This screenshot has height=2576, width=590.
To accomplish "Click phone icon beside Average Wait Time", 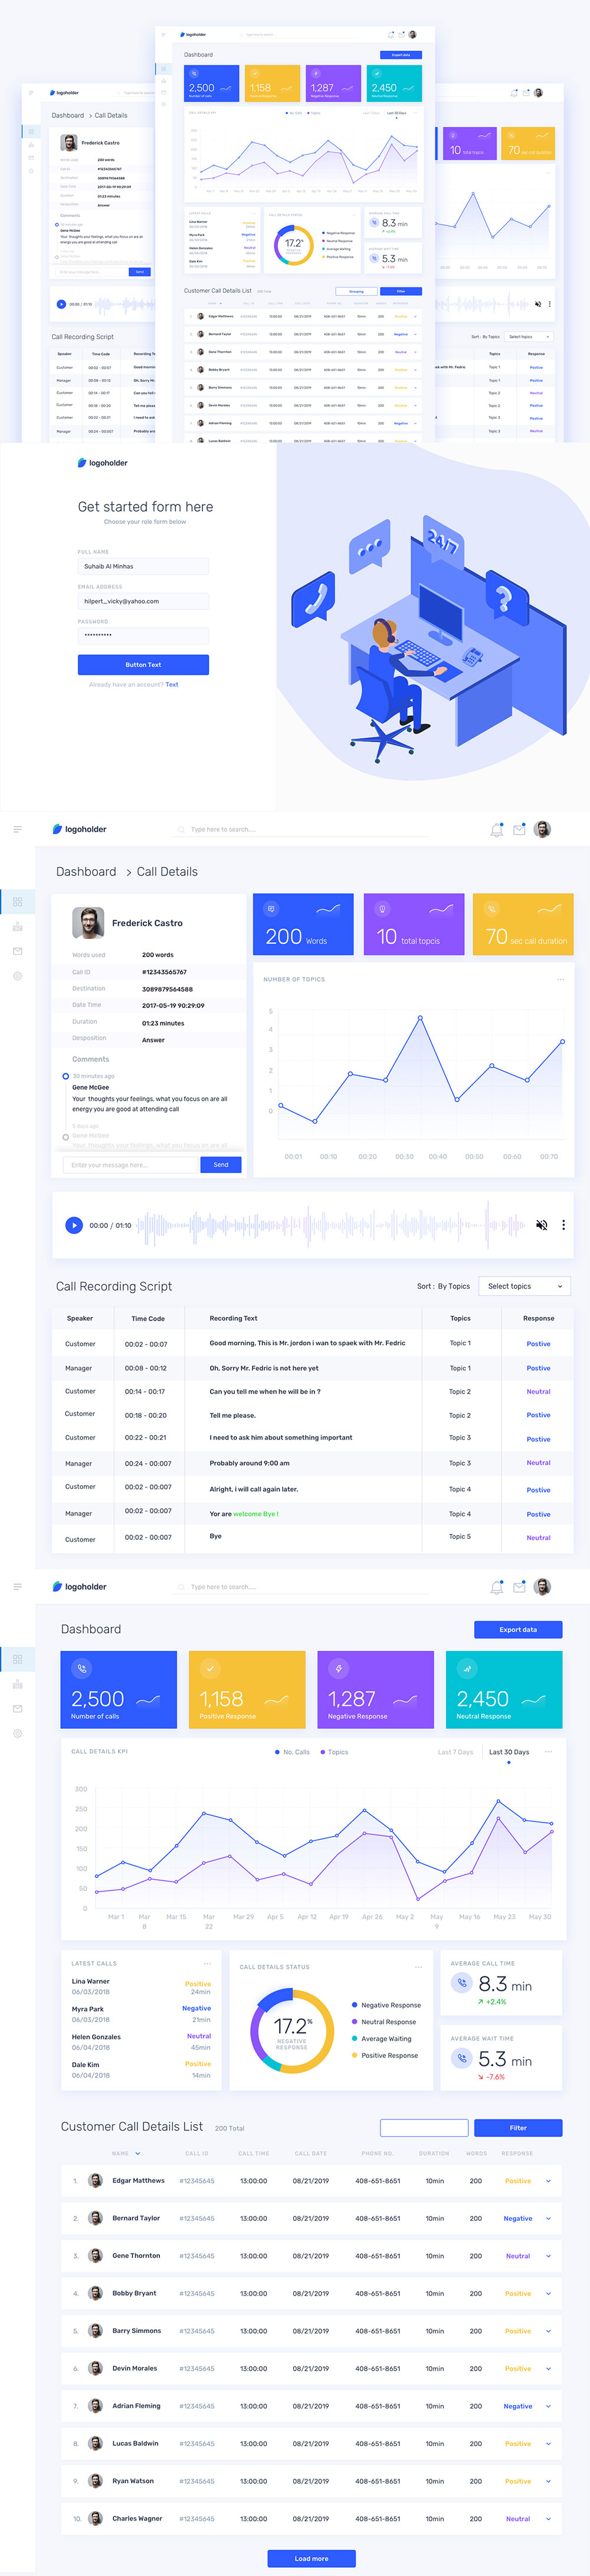I will [461, 2058].
